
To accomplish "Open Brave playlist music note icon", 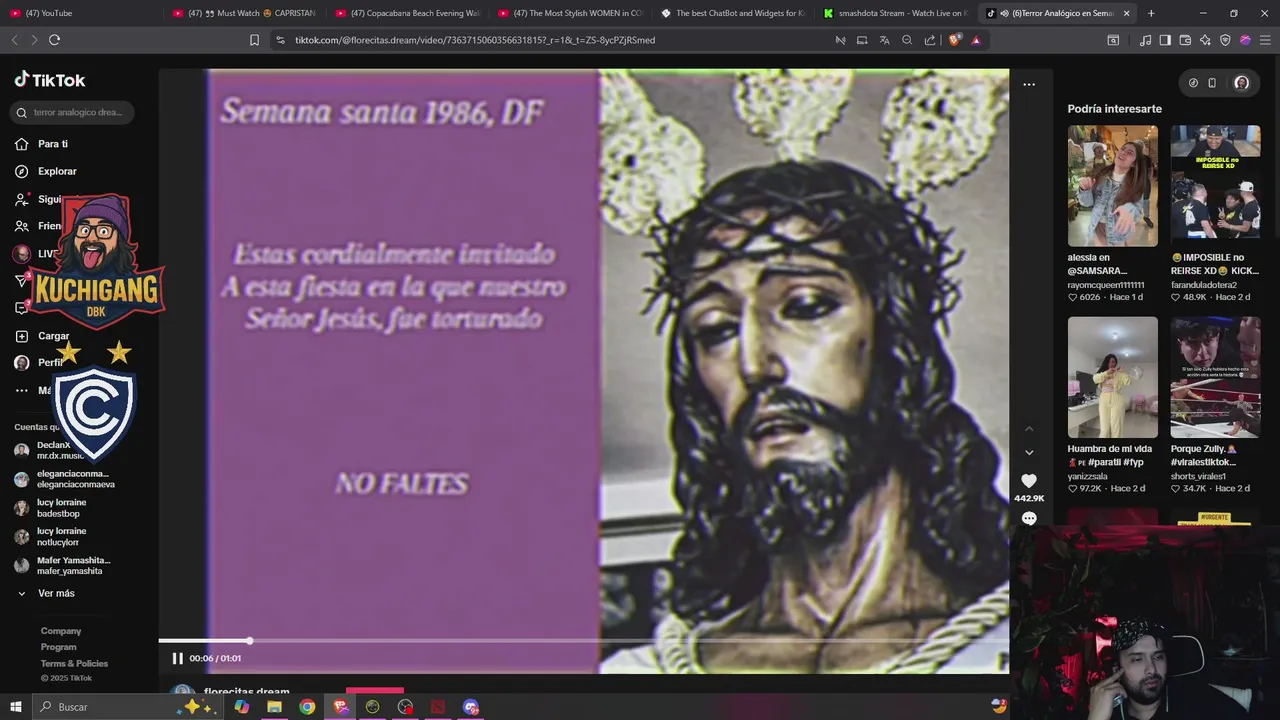I will pyautogui.click(x=1145, y=40).
